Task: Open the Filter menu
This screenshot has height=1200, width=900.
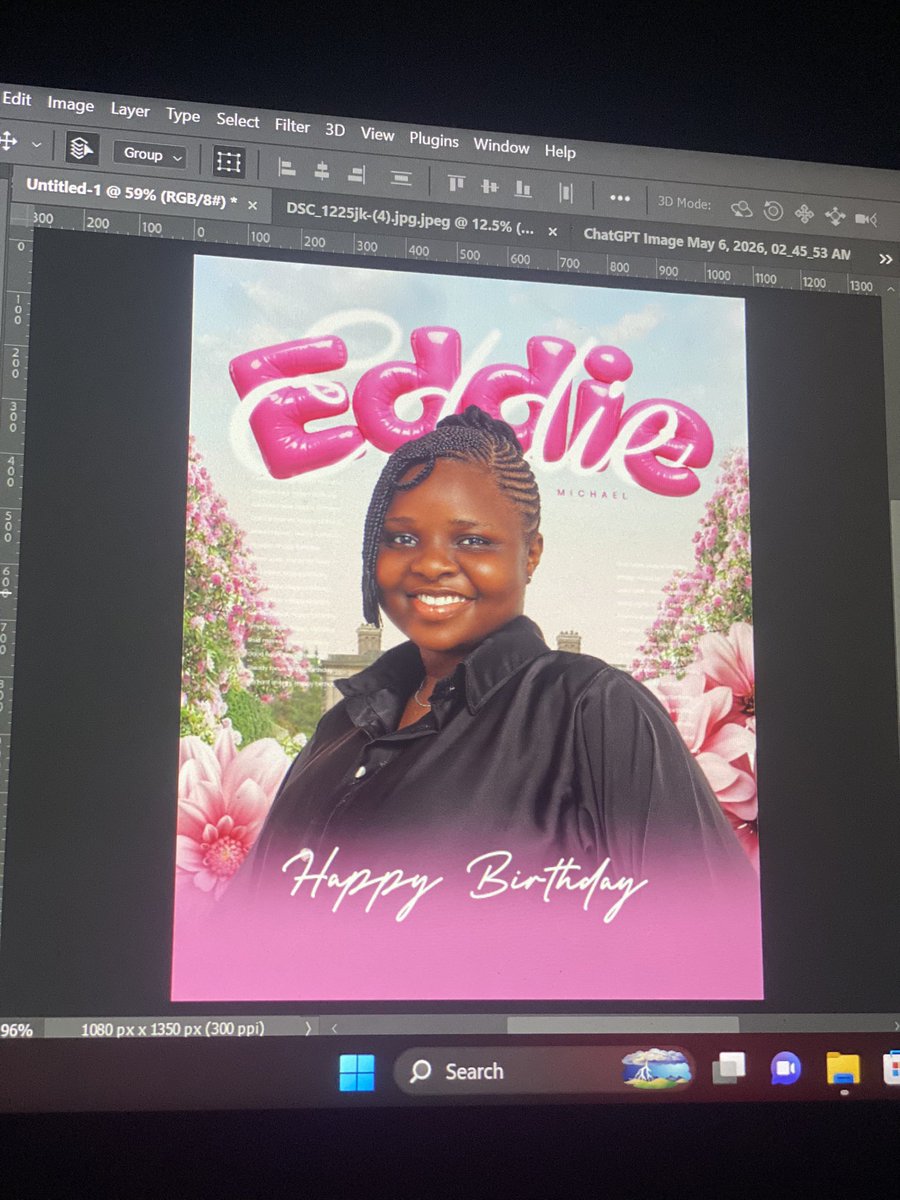Action: tap(292, 125)
